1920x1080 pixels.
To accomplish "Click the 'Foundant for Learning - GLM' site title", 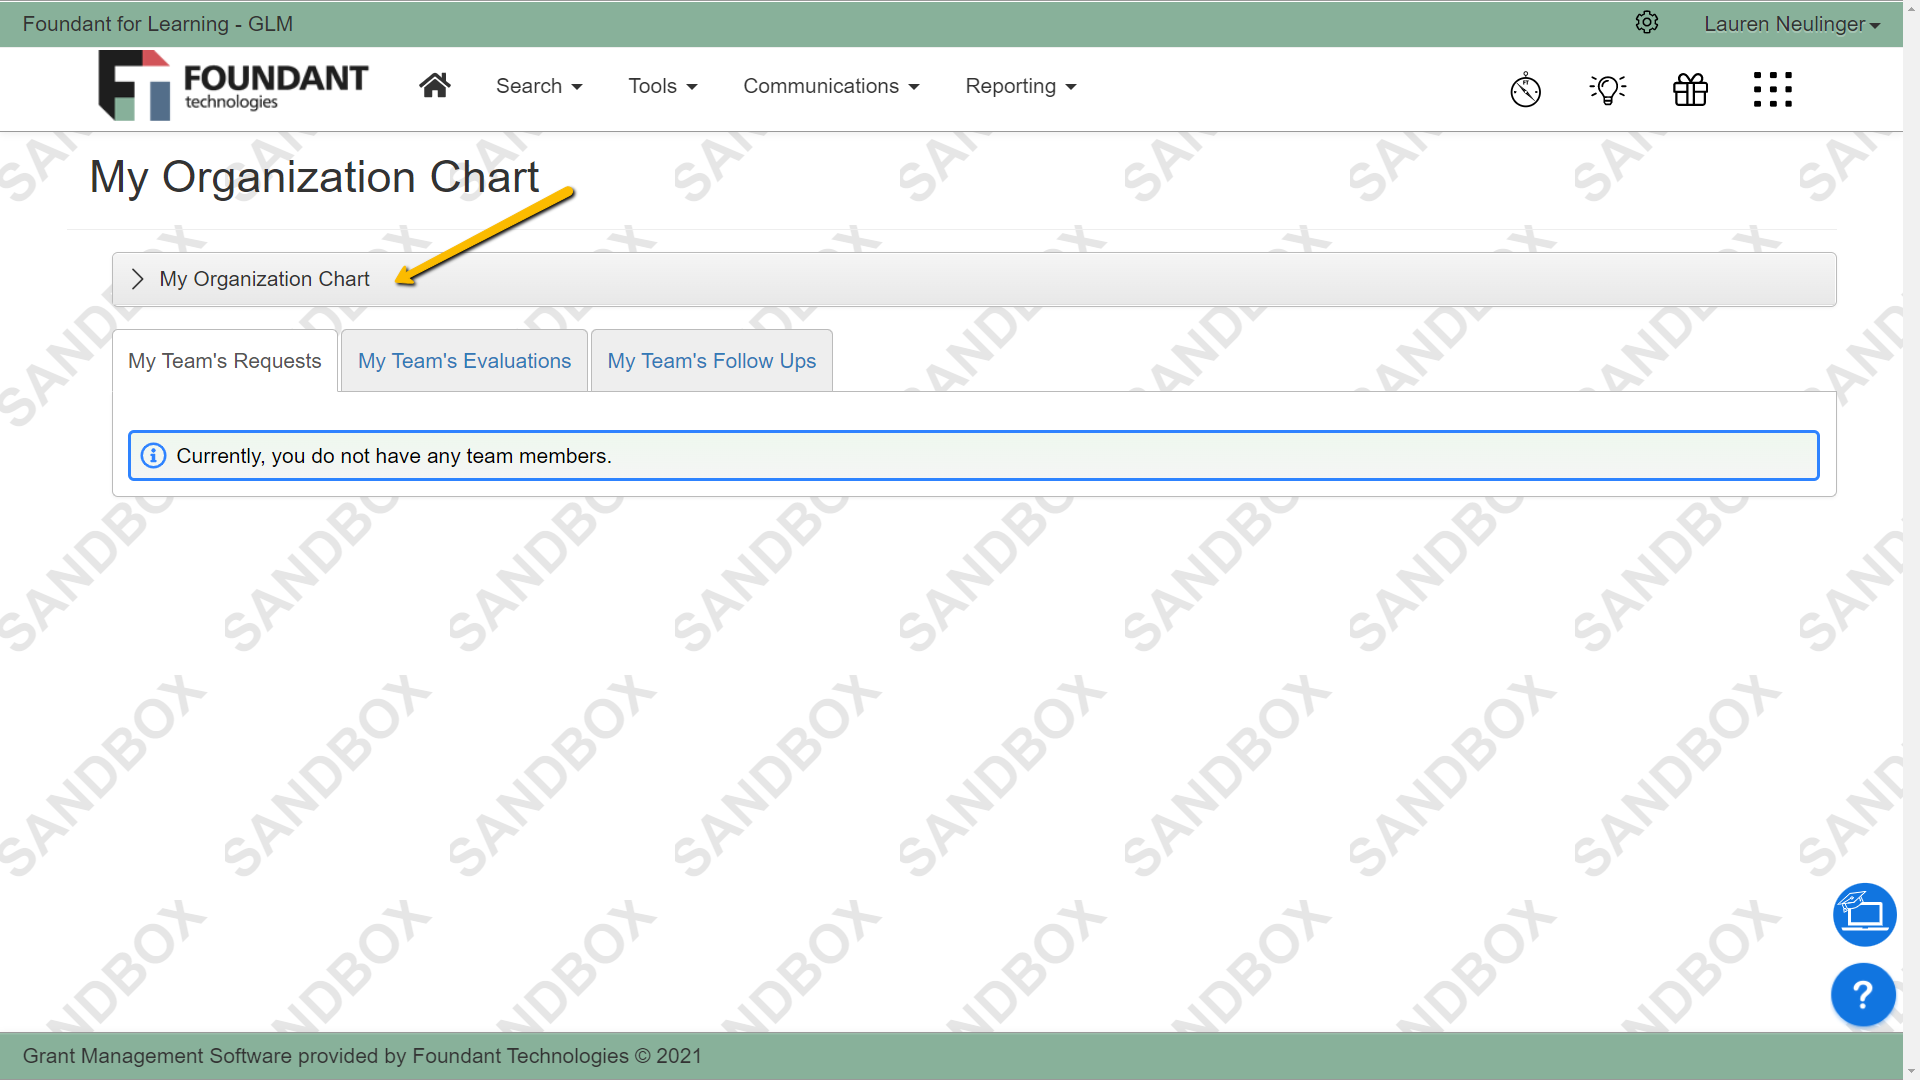I will coord(158,24).
